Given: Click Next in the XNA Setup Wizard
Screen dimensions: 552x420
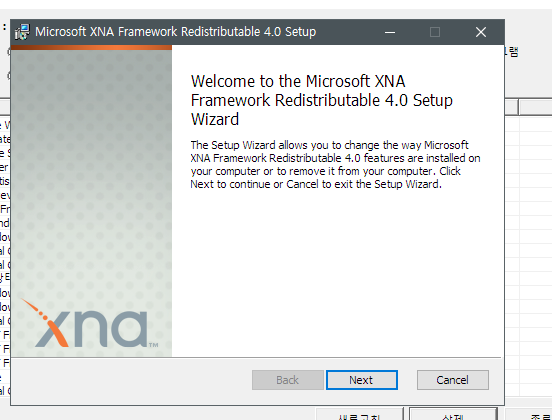Looking at the screenshot, I should pyautogui.click(x=362, y=380).
